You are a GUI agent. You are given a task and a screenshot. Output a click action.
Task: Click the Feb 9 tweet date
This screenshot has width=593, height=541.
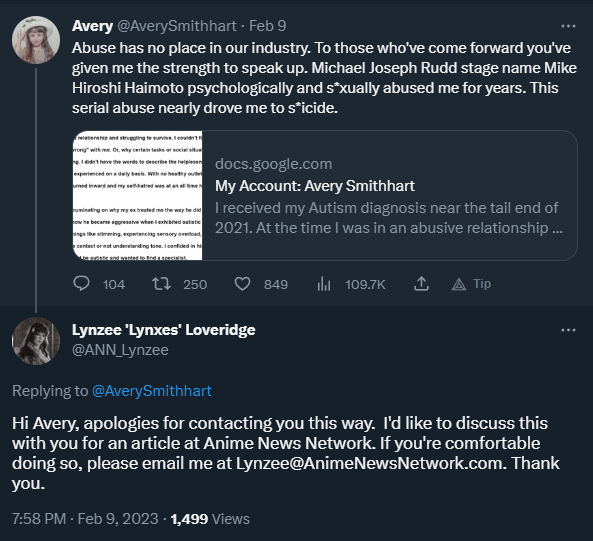click(x=267, y=26)
